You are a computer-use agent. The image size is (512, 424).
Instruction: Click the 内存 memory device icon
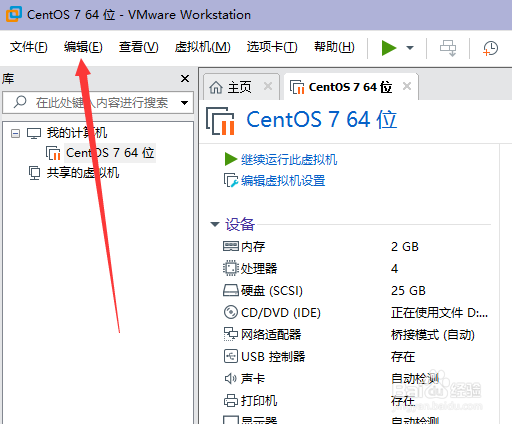pos(231,246)
